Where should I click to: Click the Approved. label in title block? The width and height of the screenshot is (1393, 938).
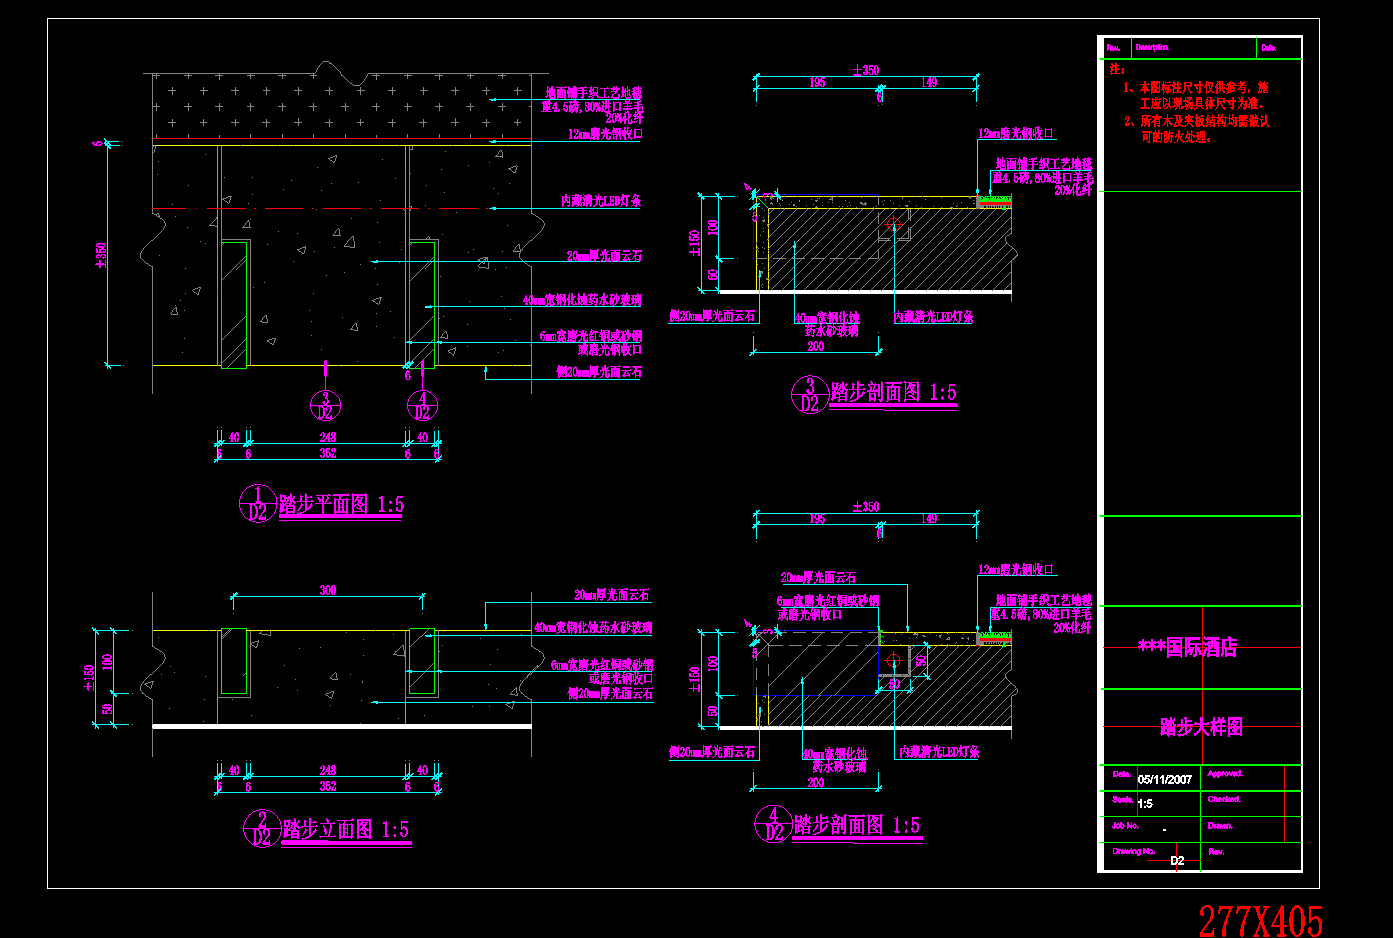point(1225,773)
